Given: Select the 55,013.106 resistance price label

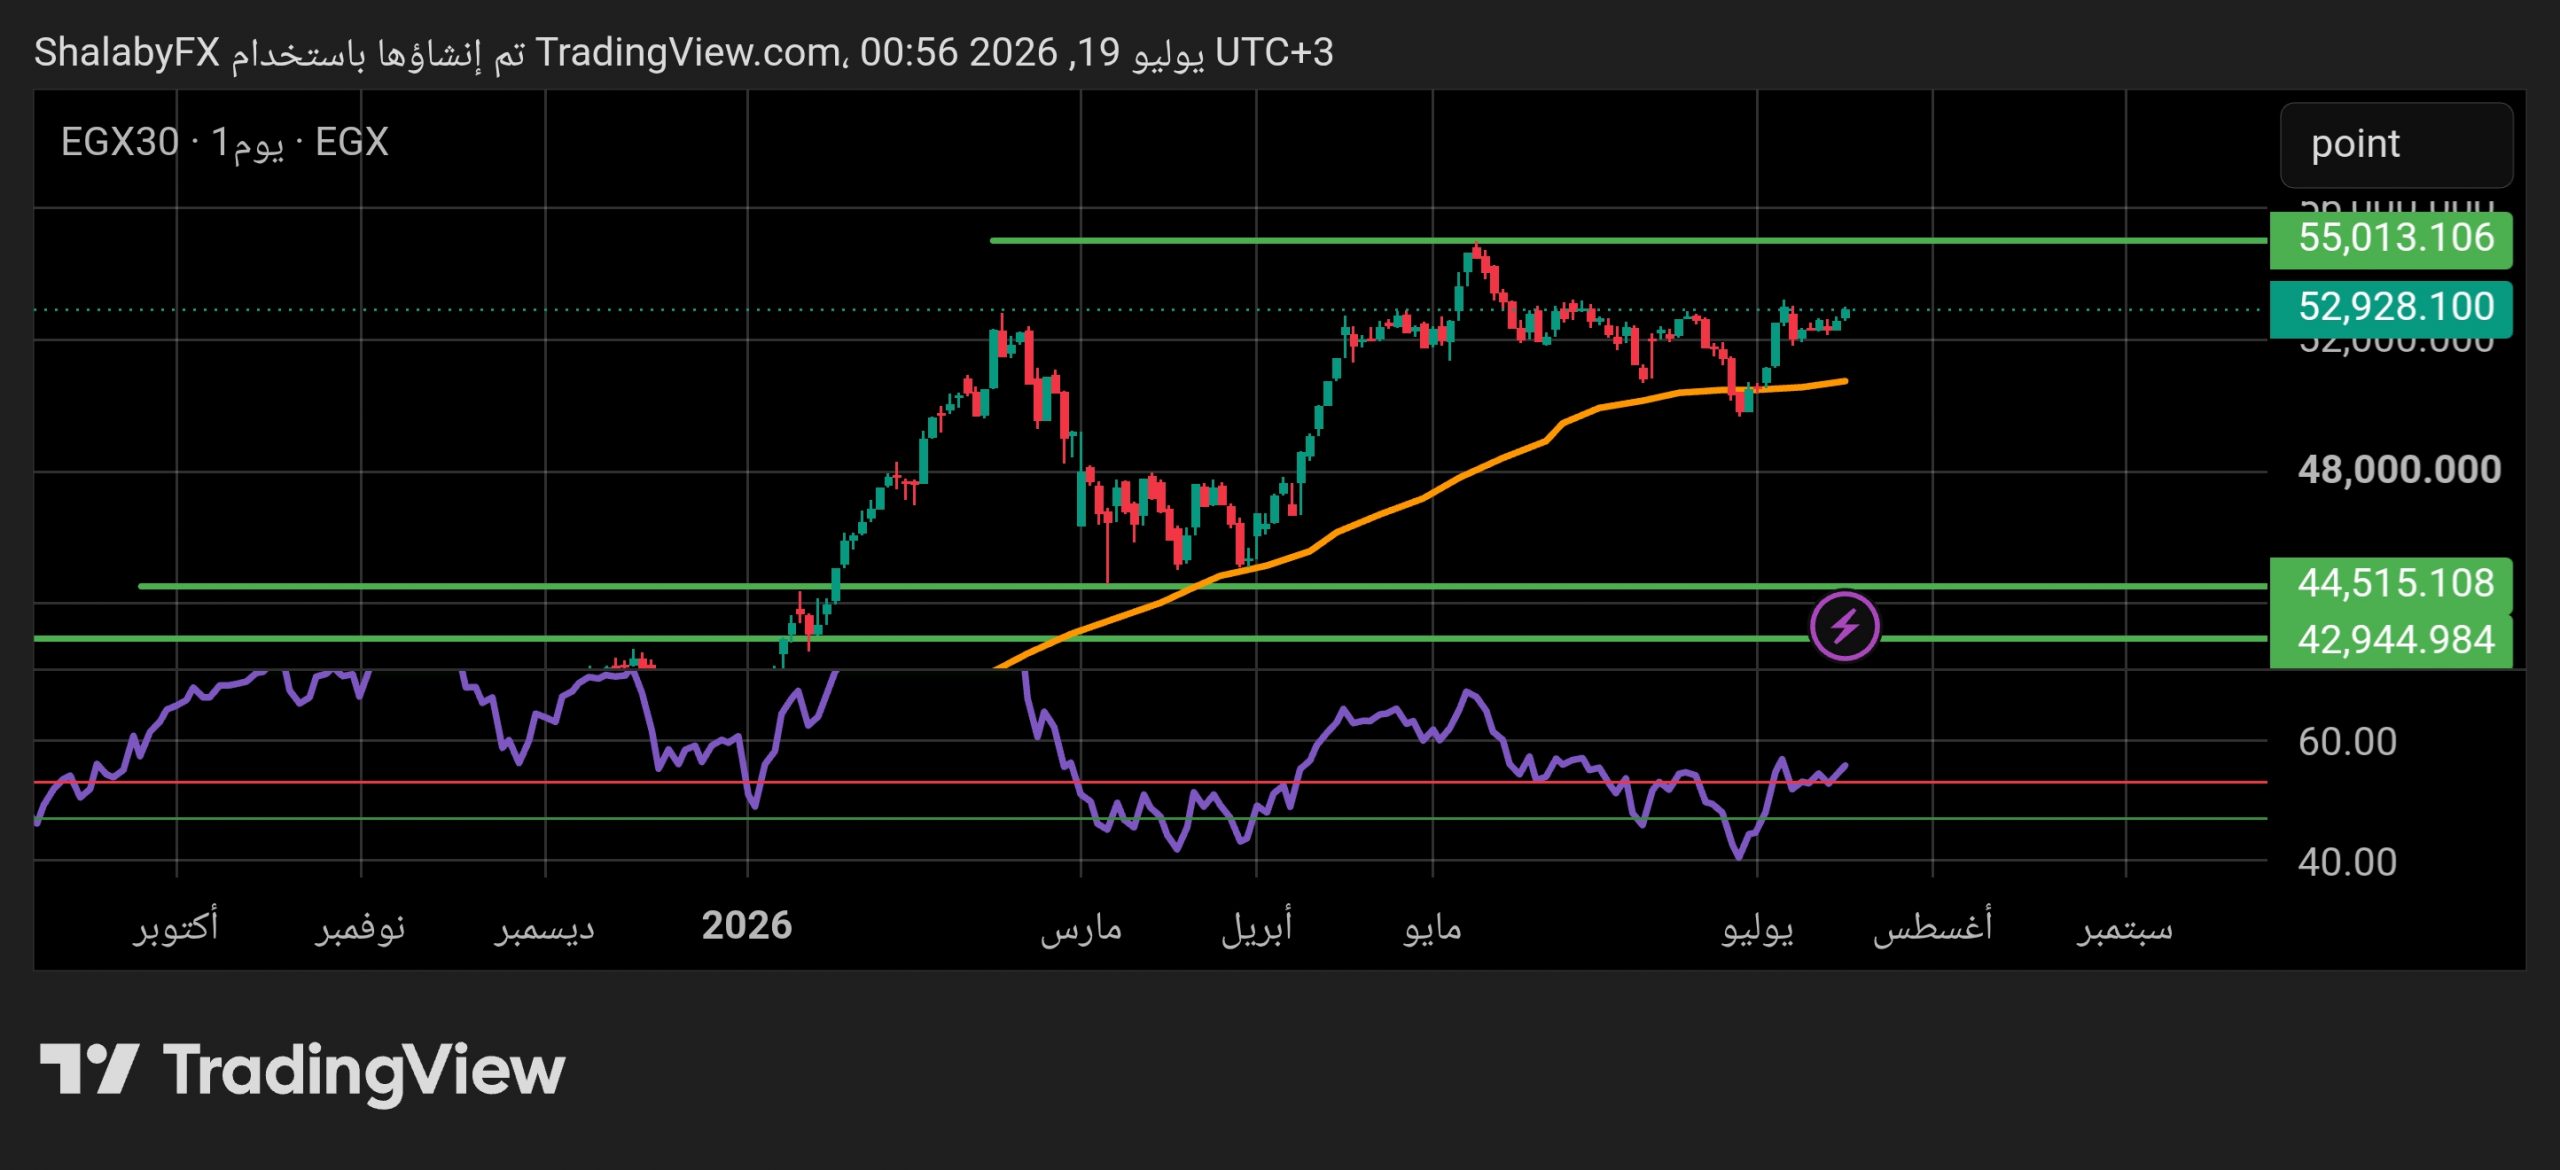Looking at the screenshot, I should click(2390, 239).
